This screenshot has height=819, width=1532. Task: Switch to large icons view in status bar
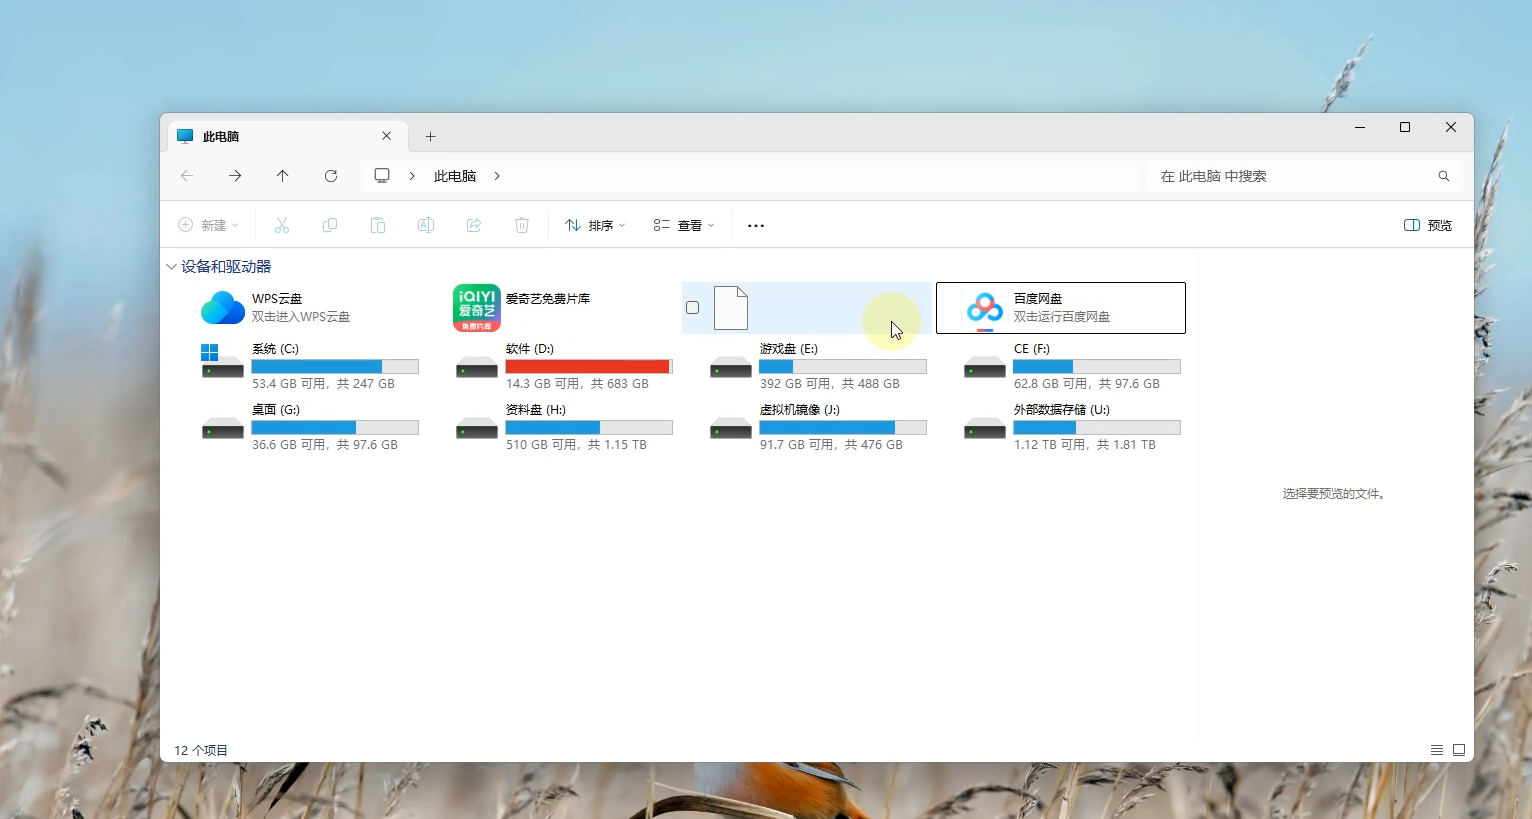click(x=1459, y=750)
